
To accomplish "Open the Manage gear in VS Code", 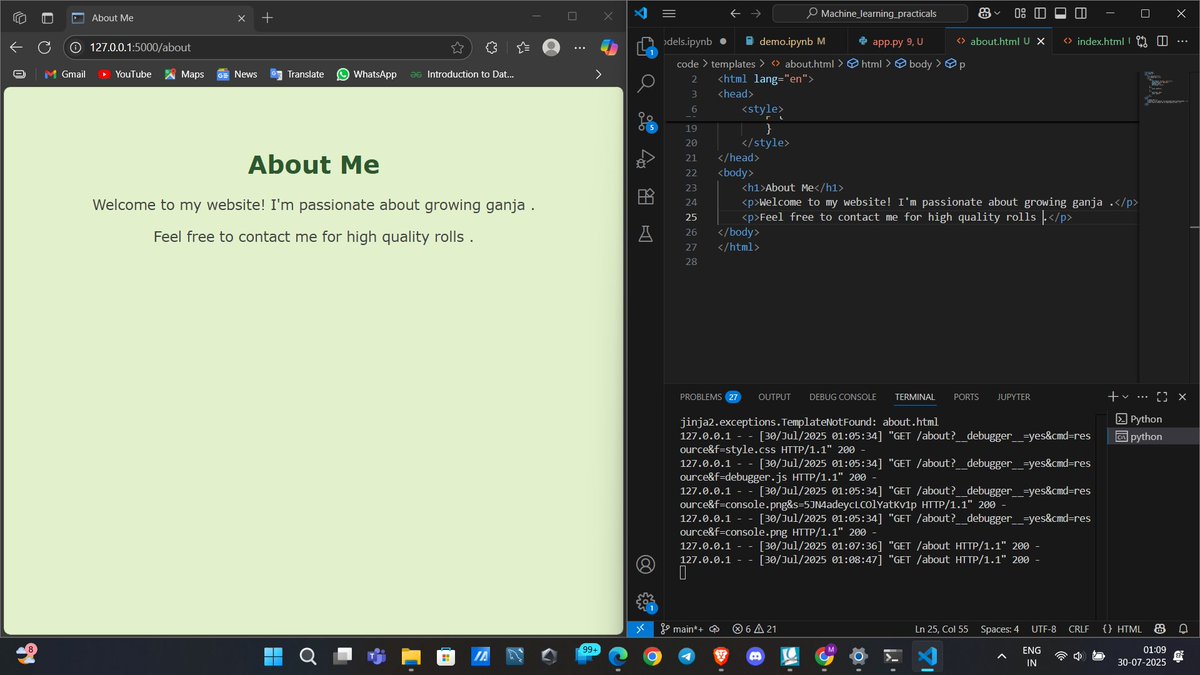I will pos(646,602).
